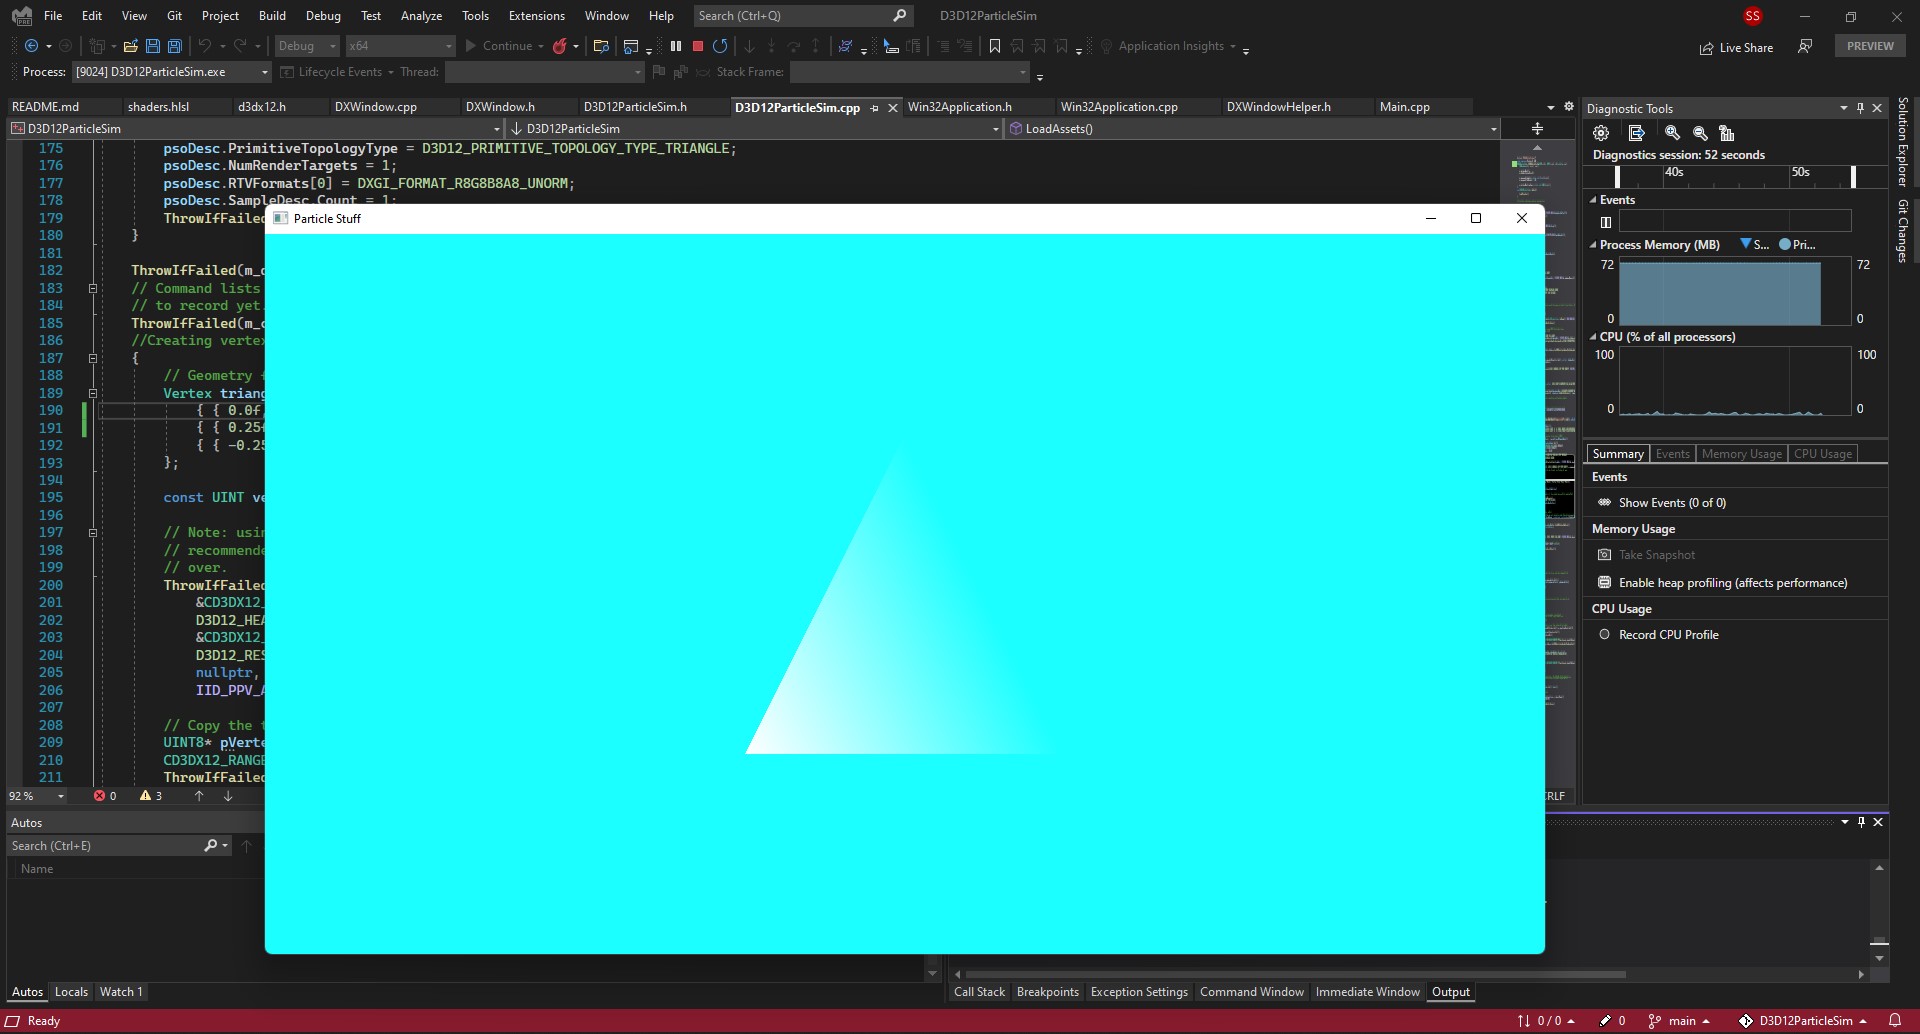Click the PREVIEW button
The height and width of the screenshot is (1034, 1920).
point(1870,46)
